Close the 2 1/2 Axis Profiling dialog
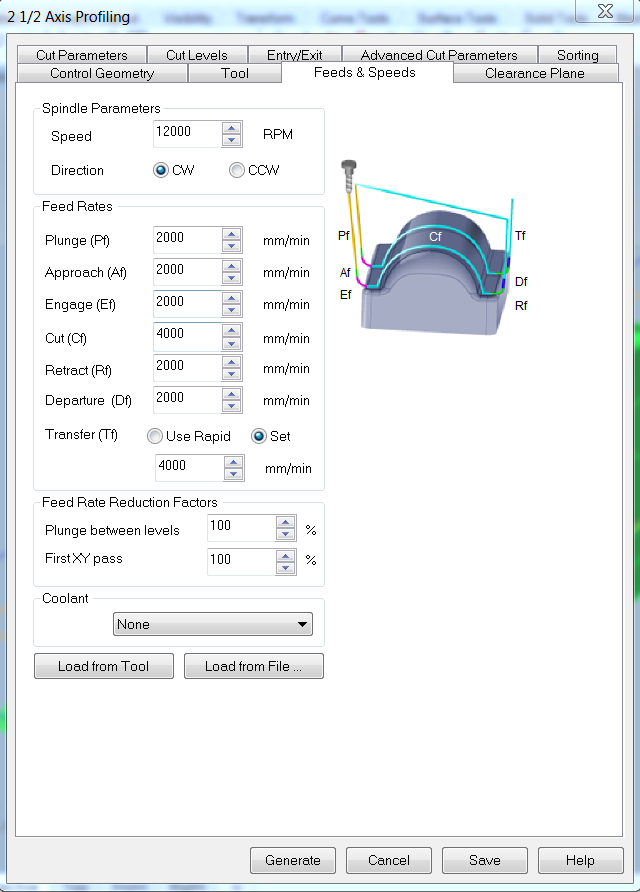This screenshot has height=892, width=640. click(605, 11)
